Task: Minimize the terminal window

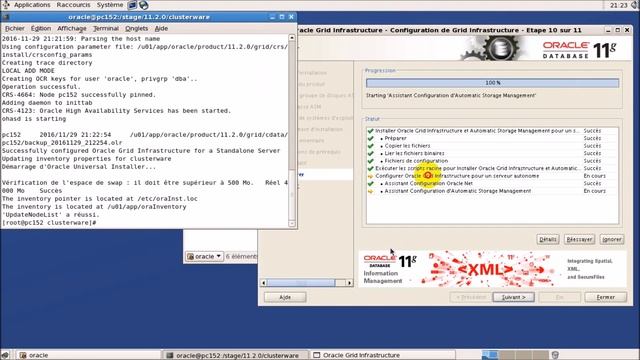Action: (272, 17)
